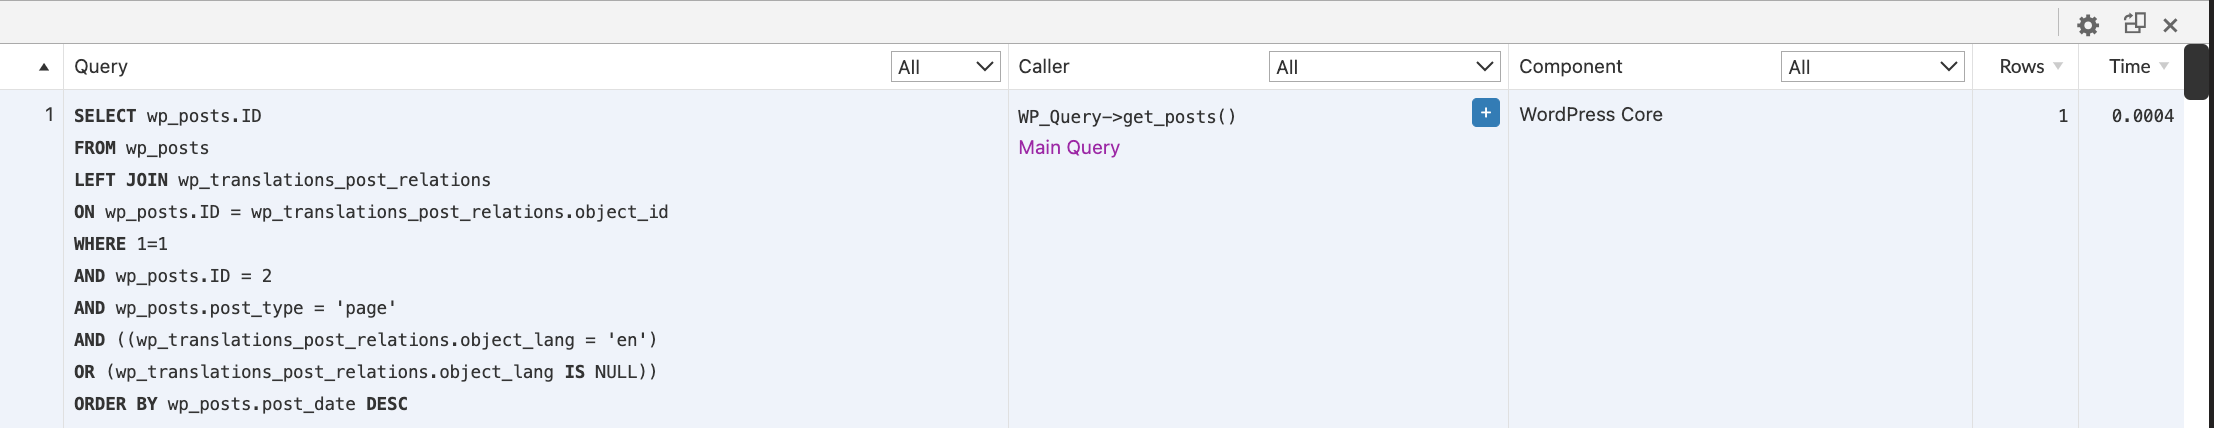The width and height of the screenshot is (2214, 428).
Task: Click the Main Query label
Action: [x=1068, y=147]
